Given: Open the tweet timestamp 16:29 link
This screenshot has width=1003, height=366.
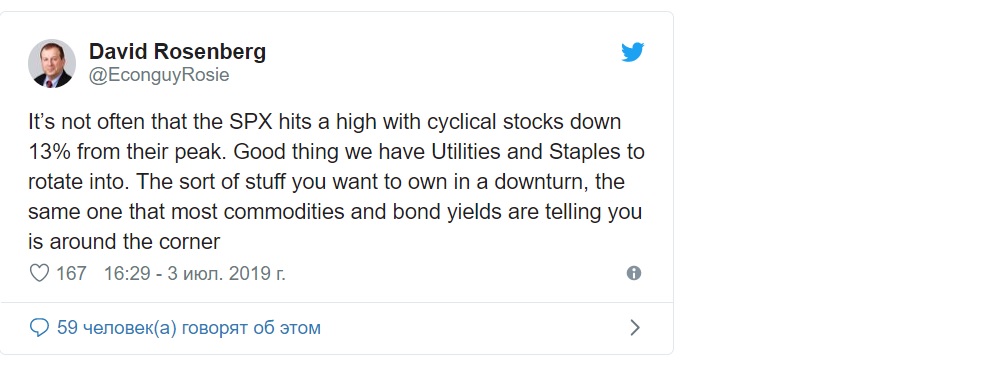Looking at the screenshot, I should click(127, 274).
